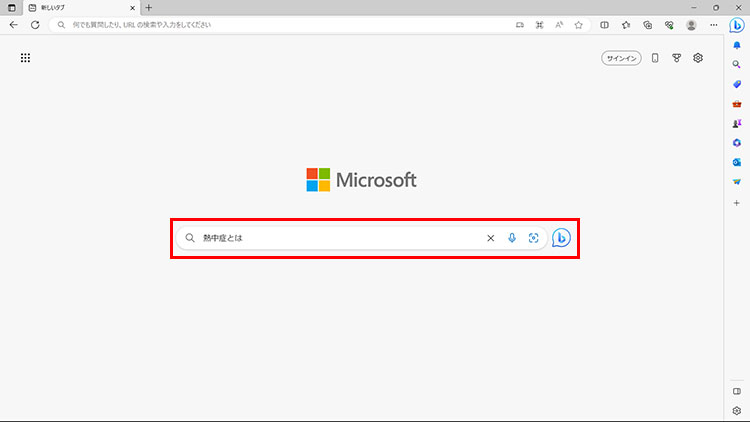Image resolution: width=750 pixels, height=422 pixels.
Task: Reload the page with the refresh button
Action: [35, 25]
